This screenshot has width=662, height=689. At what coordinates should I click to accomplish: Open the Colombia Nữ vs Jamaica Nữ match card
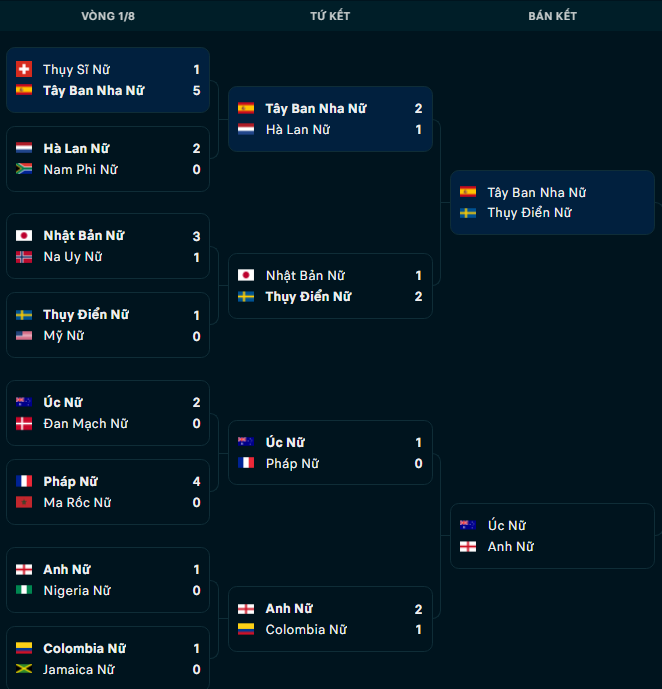108,658
